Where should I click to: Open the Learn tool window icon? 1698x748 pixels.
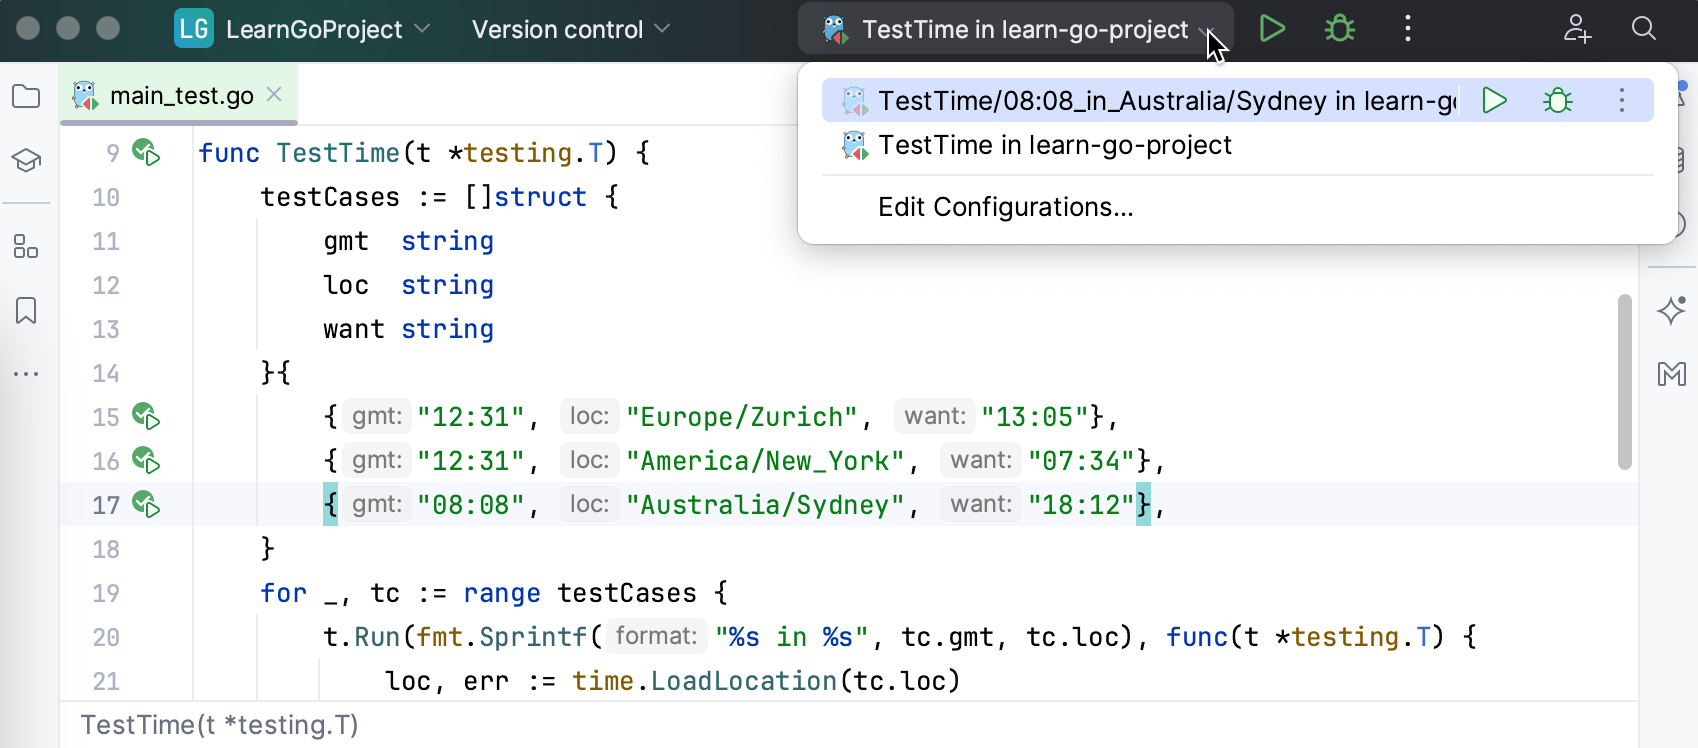click(x=26, y=160)
